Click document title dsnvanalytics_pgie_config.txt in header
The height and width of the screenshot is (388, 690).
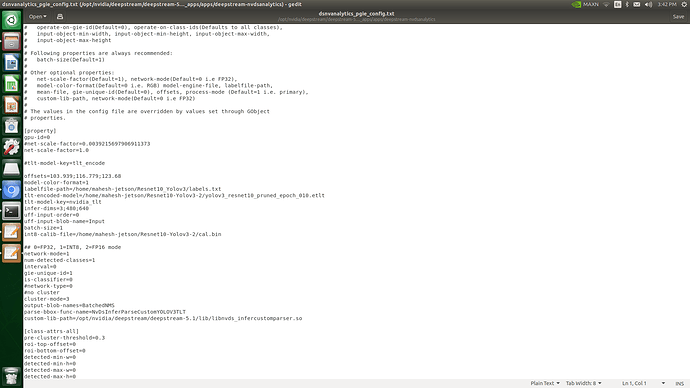point(356,14)
